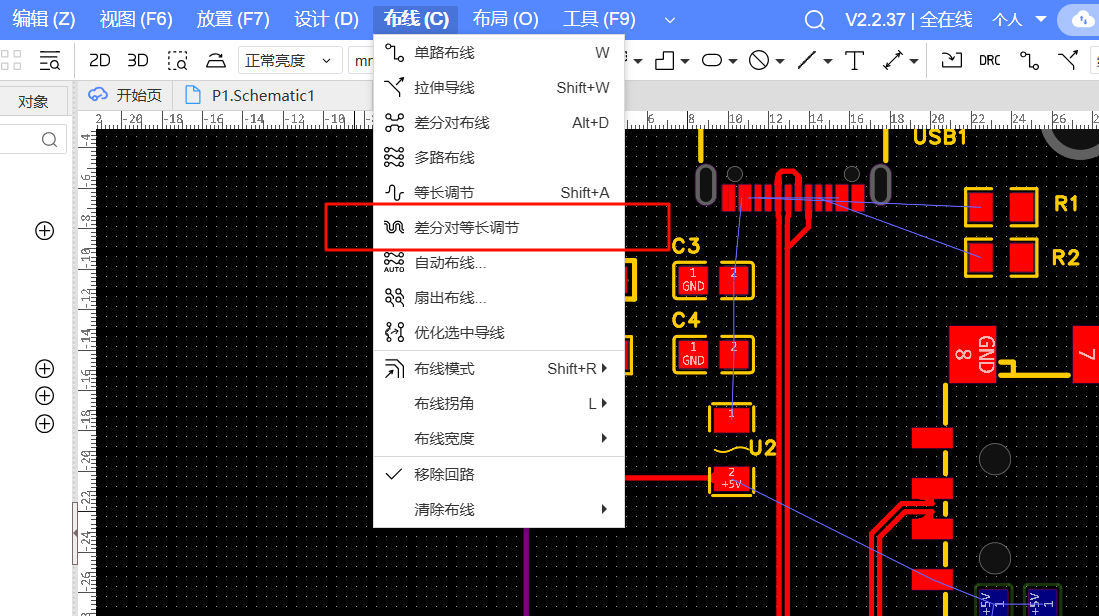Screen dimensions: 1099x616
Task: Click the C4 GND pad 1
Action: pos(692,355)
